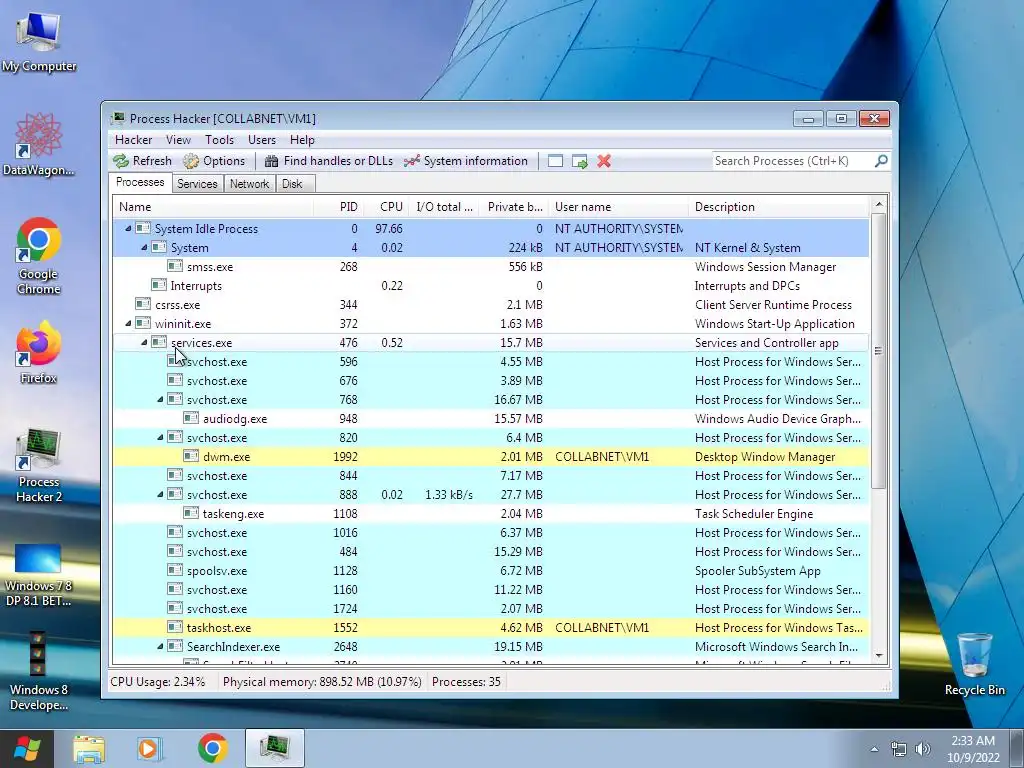The image size is (1024, 768).
Task: Select the smss.exe process row
Action: click(x=491, y=266)
